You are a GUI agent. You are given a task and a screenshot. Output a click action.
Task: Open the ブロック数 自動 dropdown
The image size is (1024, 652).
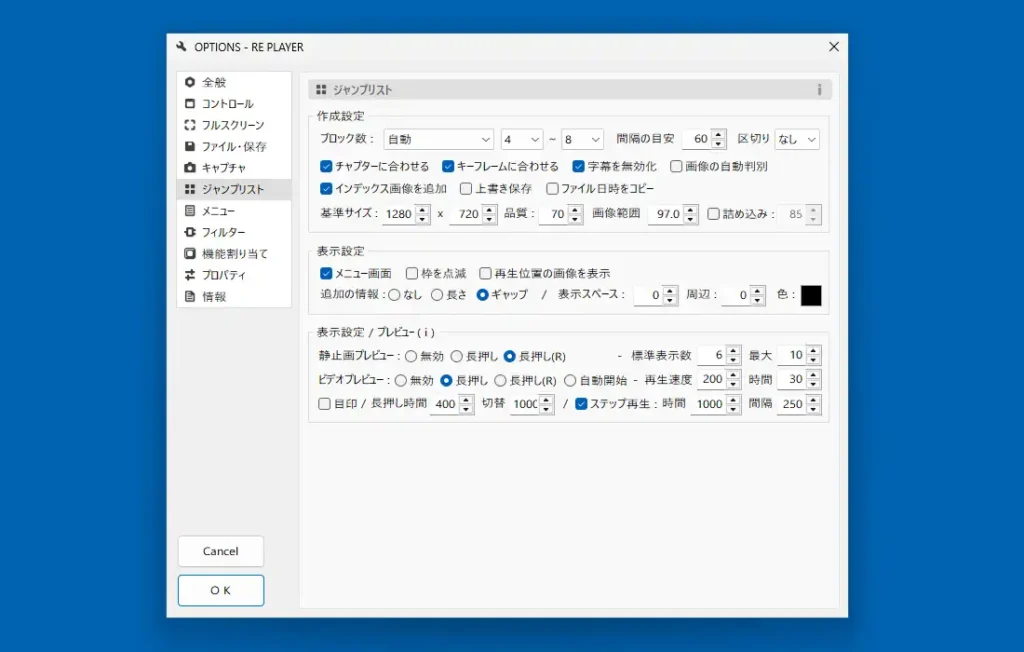[x=437, y=139]
